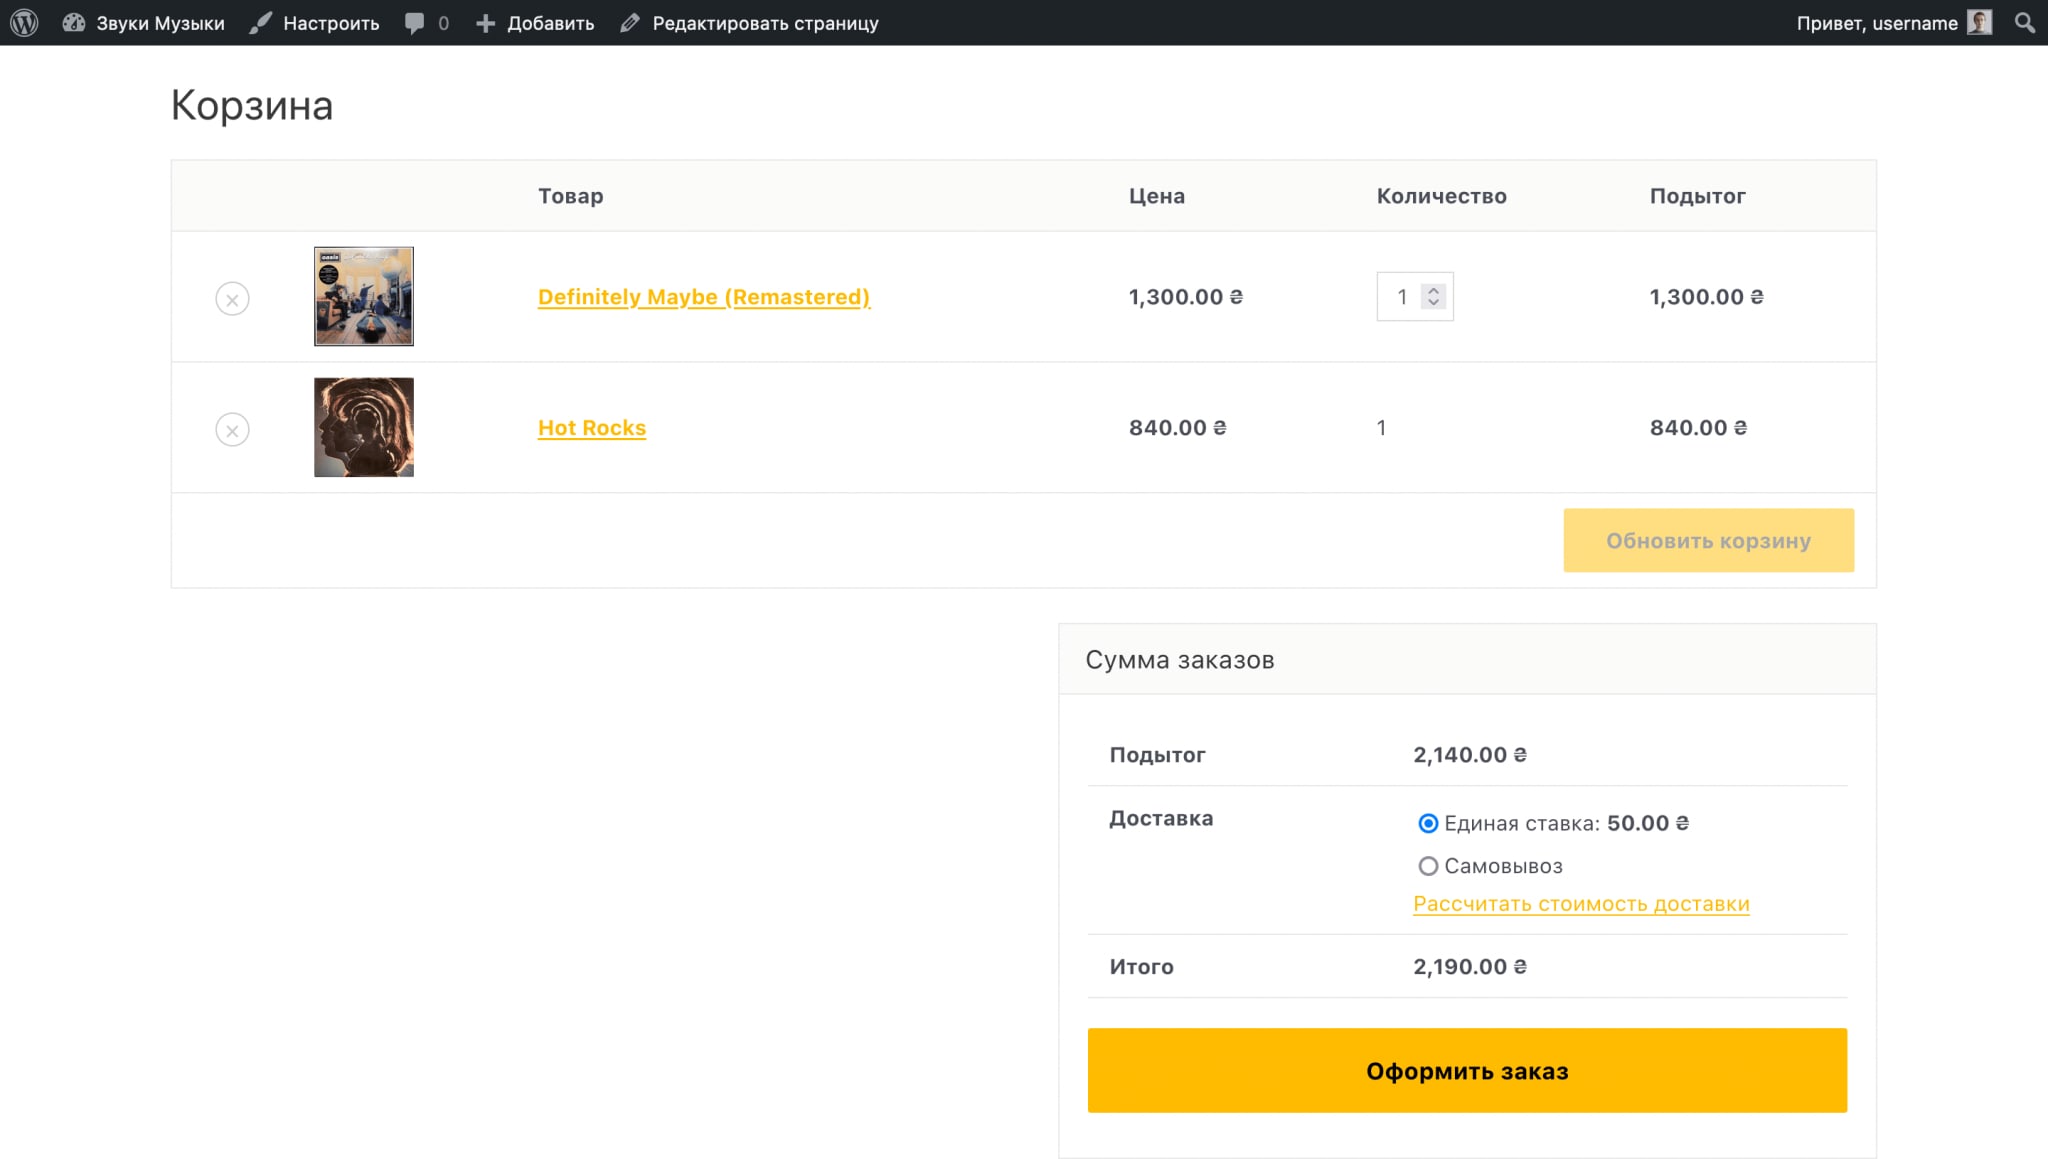2048x1159 pixels.
Task: Click the Сумма заказов heading
Action: pos(1180,660)
